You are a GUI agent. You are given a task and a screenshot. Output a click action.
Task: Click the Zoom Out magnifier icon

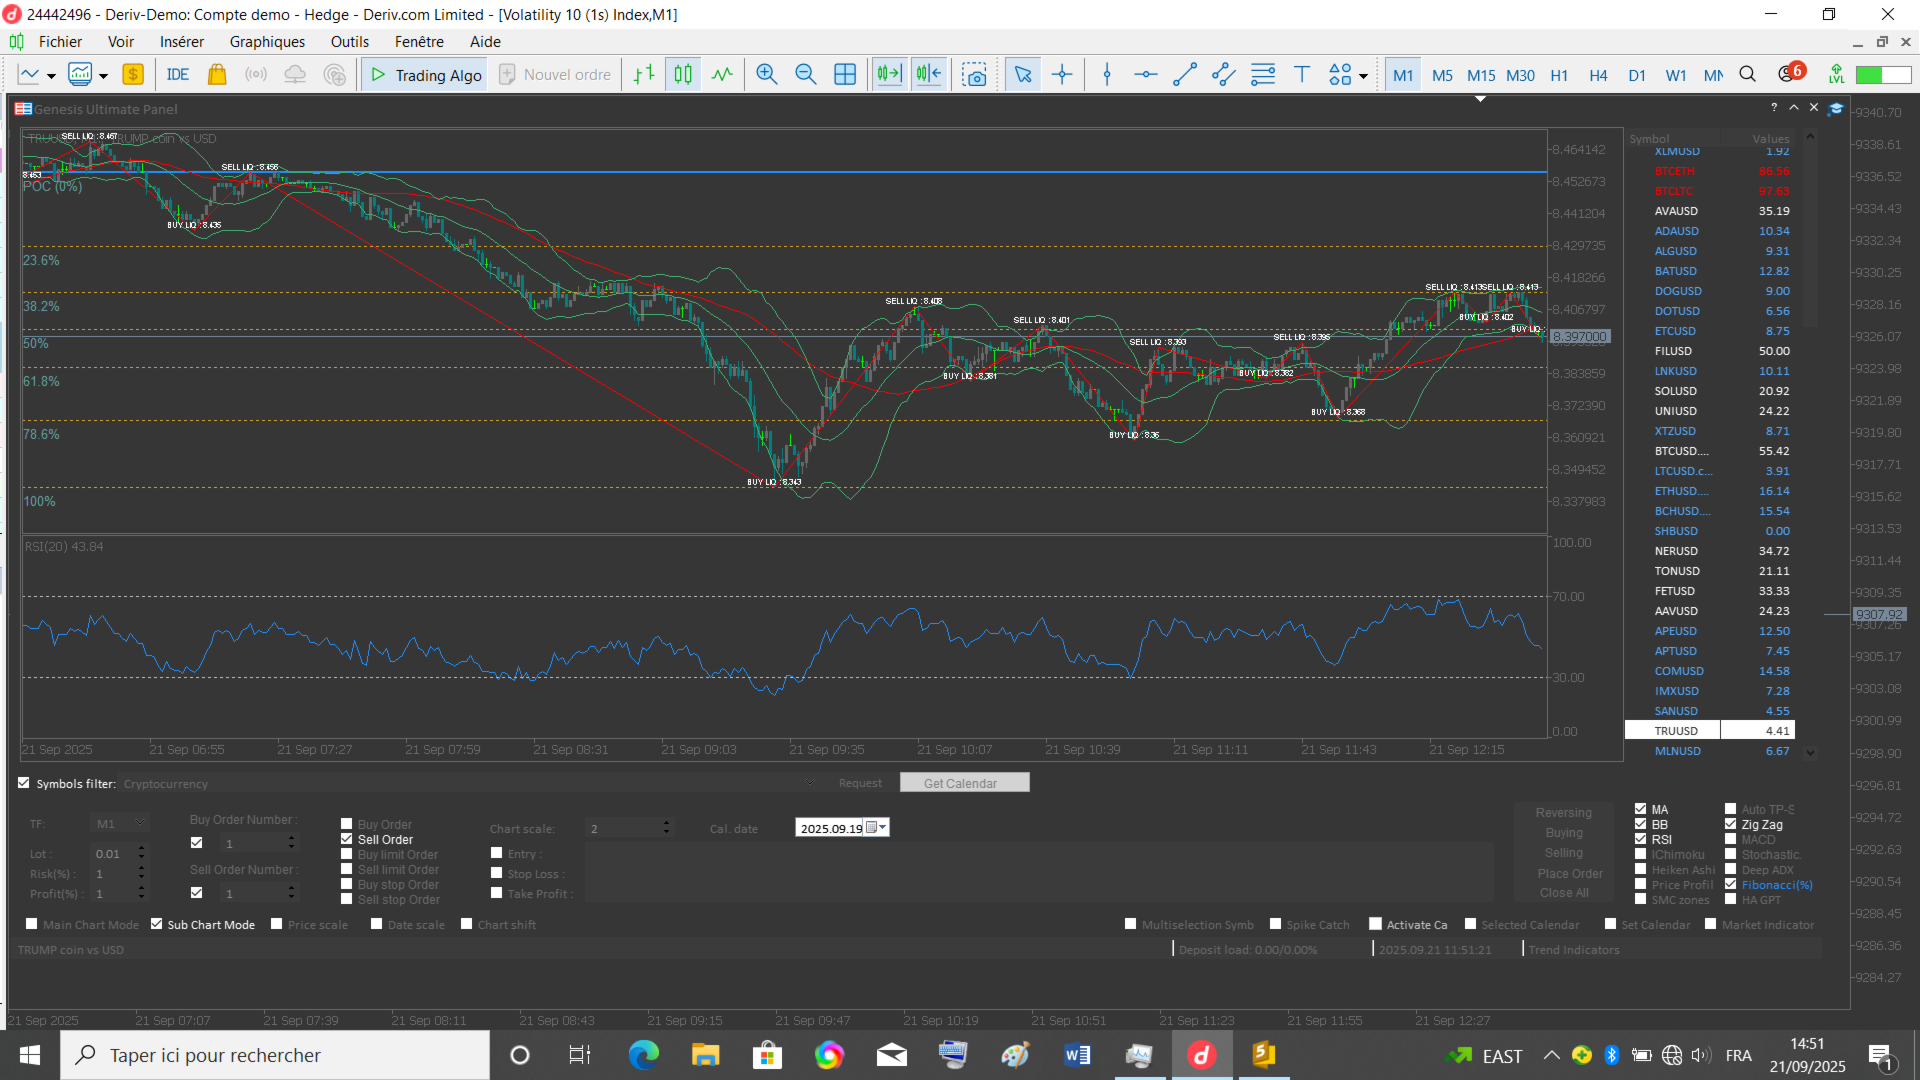[805, 75]
